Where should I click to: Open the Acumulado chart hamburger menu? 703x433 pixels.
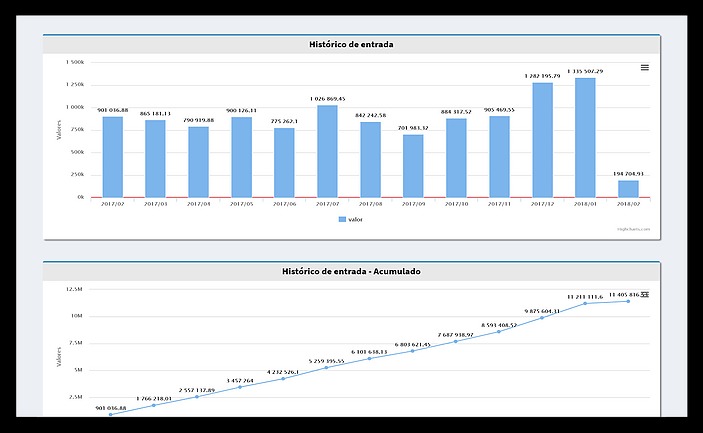[x=644, y=295]
